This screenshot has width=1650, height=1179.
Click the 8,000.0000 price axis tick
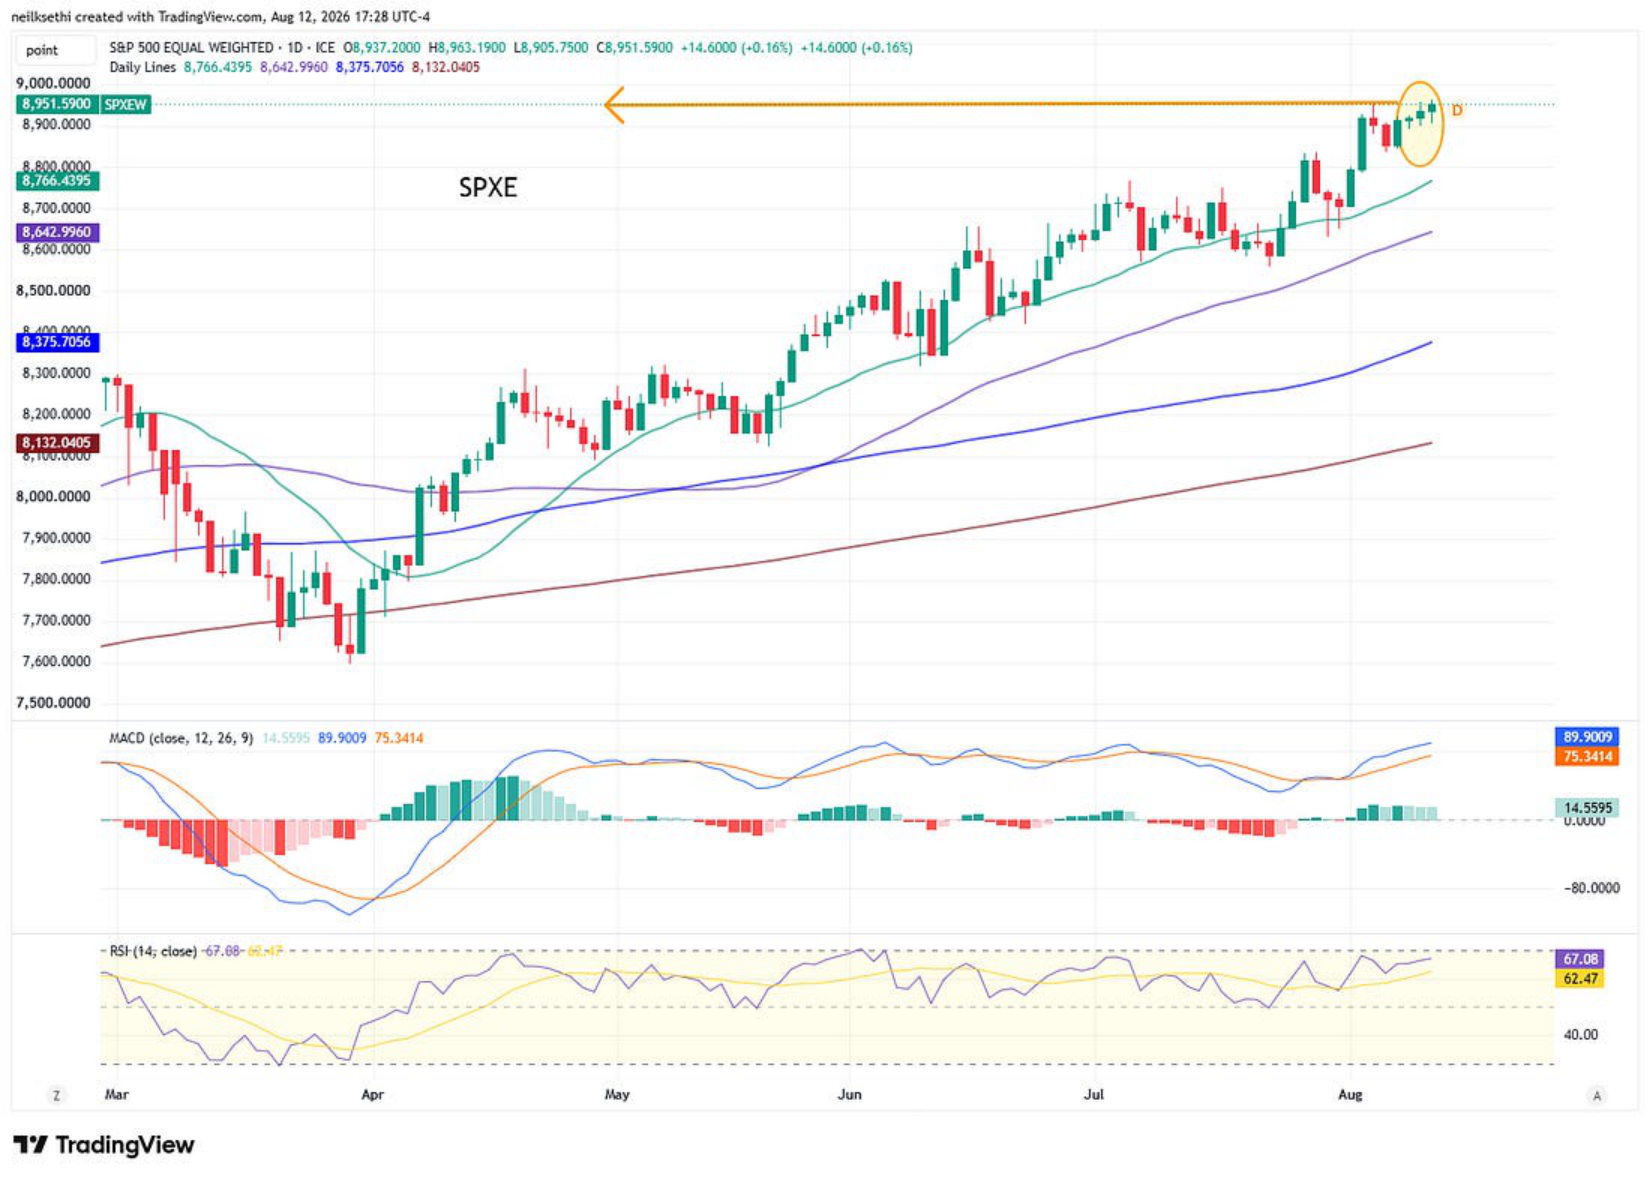(53, 497)
